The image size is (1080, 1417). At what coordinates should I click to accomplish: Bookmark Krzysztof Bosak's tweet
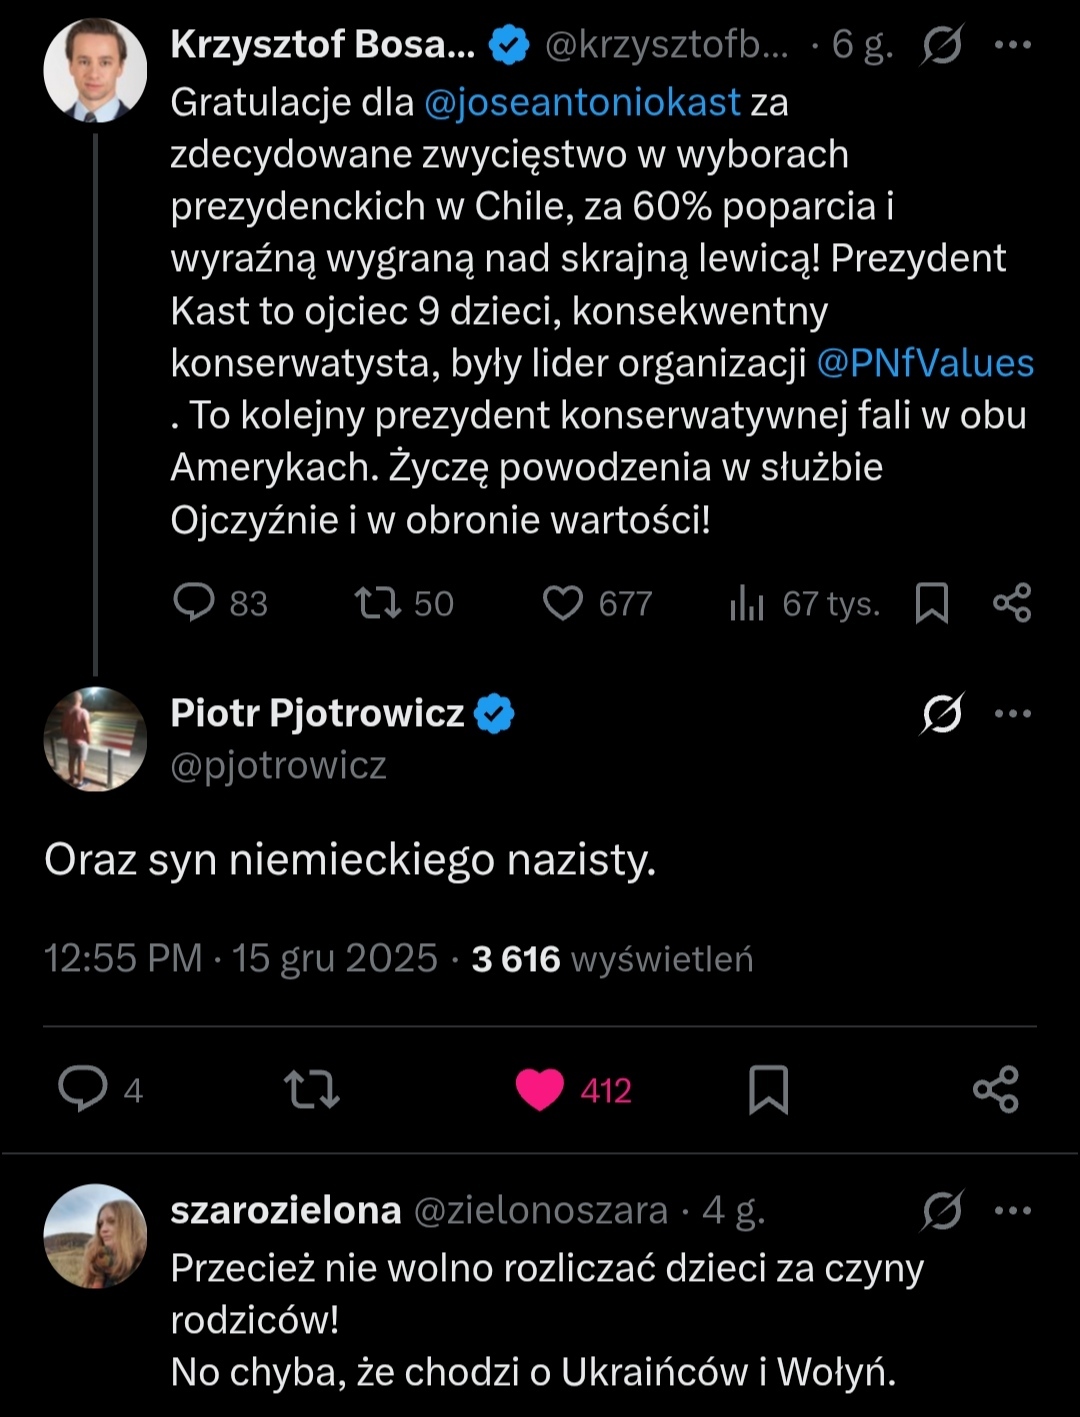click(932, 603)
